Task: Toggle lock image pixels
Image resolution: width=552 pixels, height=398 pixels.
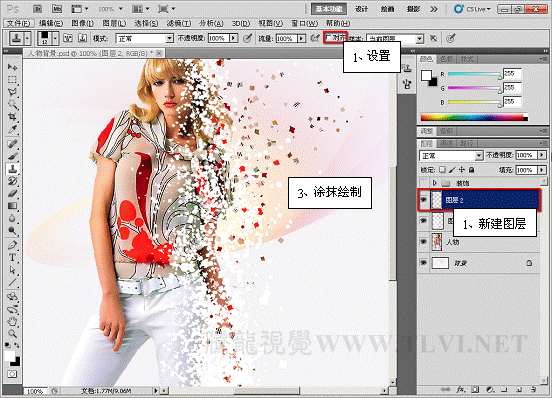Action: [x=452, y=170]
